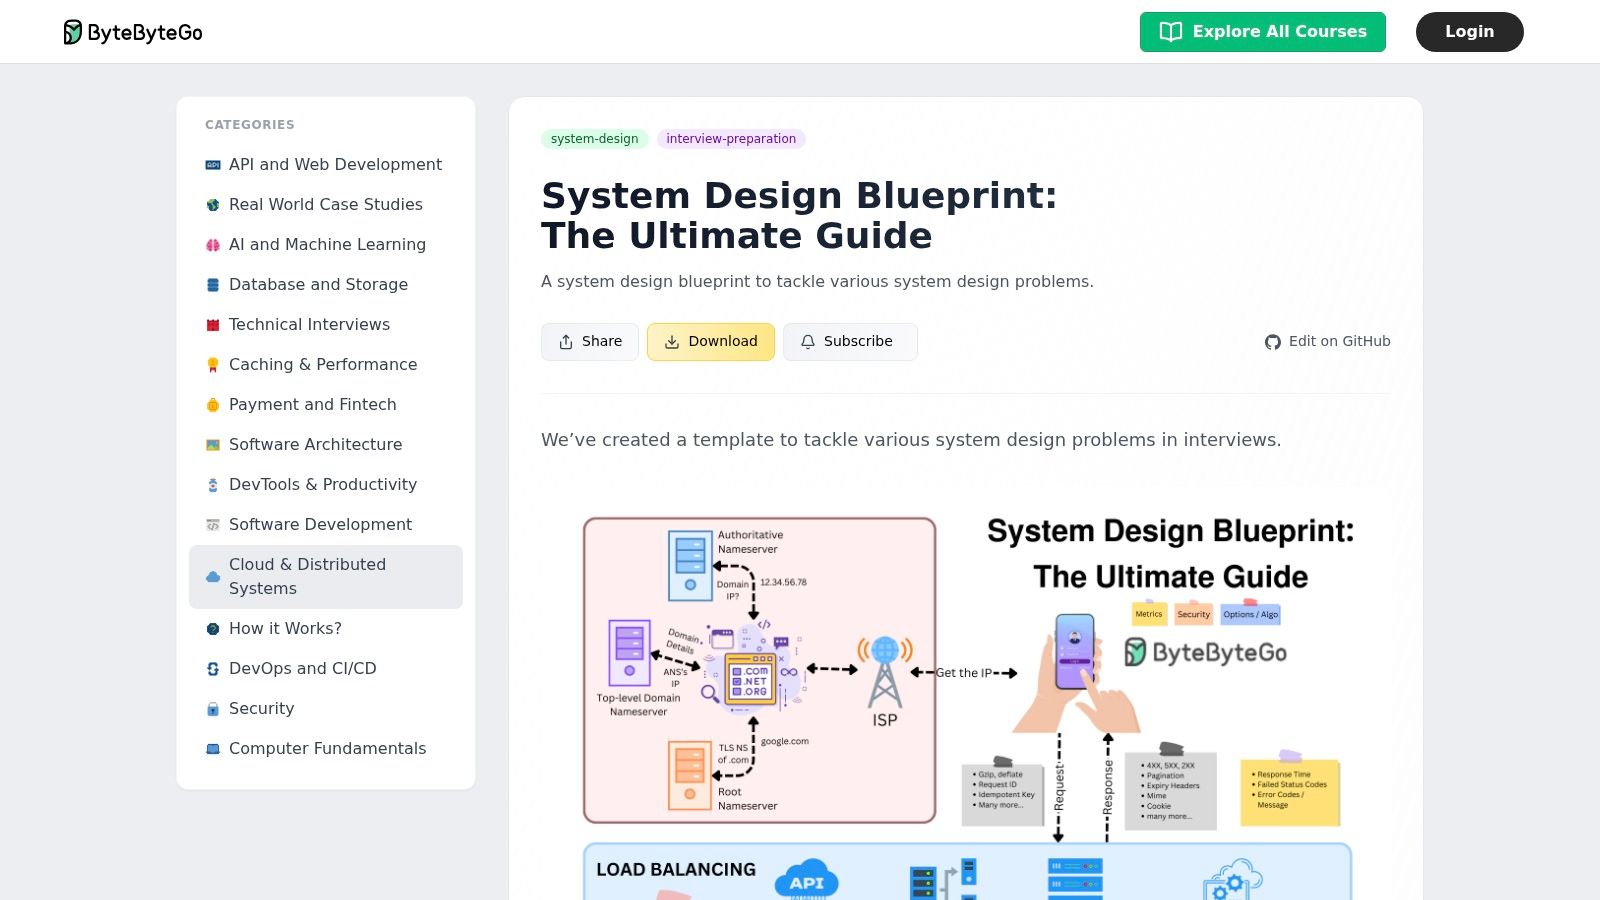
Task: Click the cycle icon for DevOps and CI/CD
Action: (213, 669)
